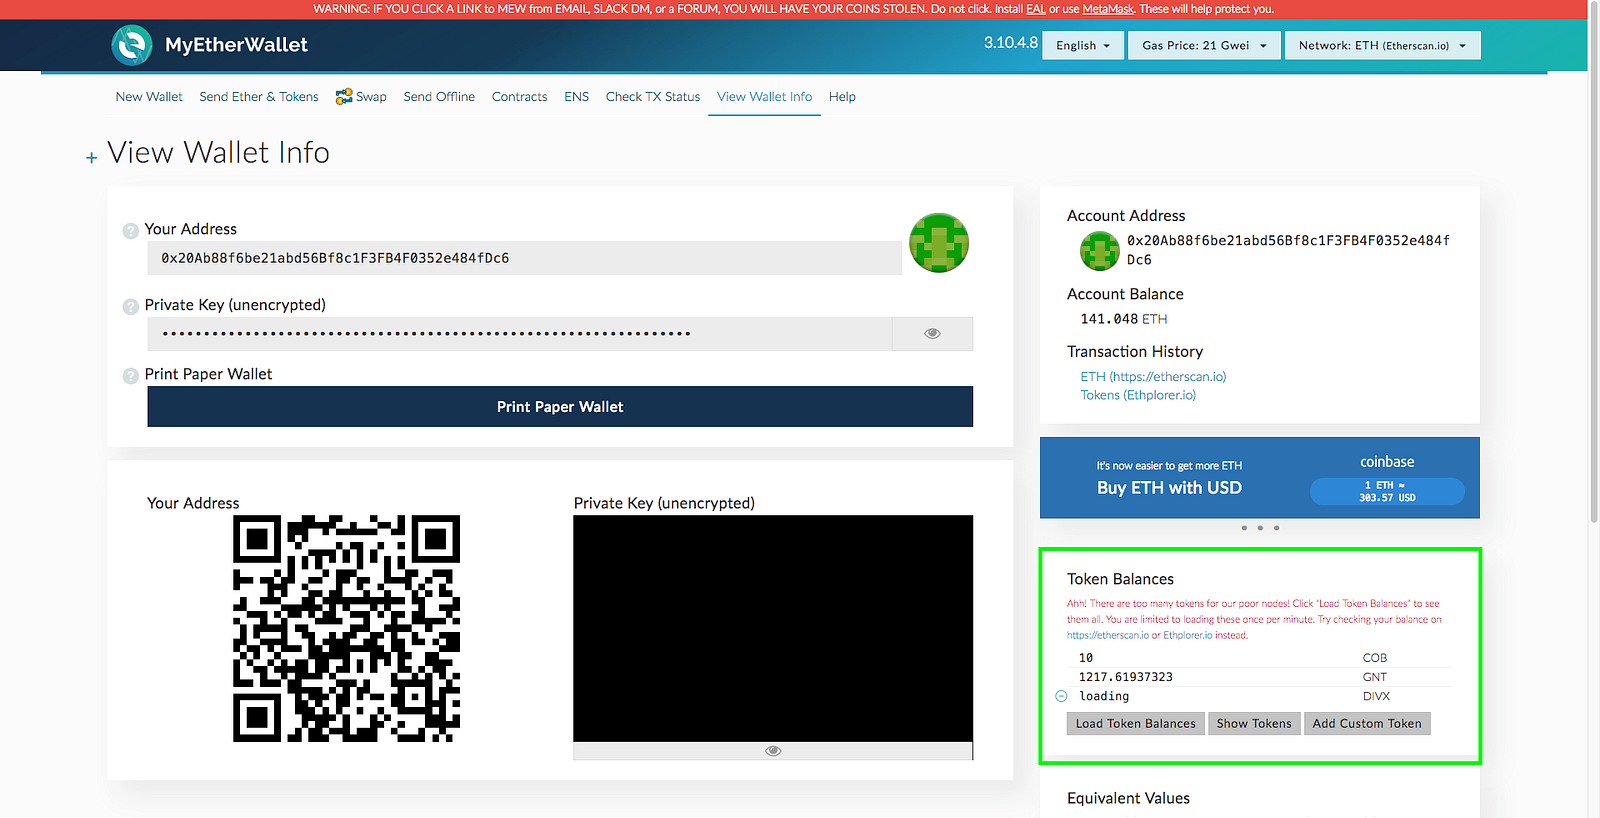Click the large green address identicon
Image resolution: width=1600 pixels, height=818 pixels.
click(939, 243)
